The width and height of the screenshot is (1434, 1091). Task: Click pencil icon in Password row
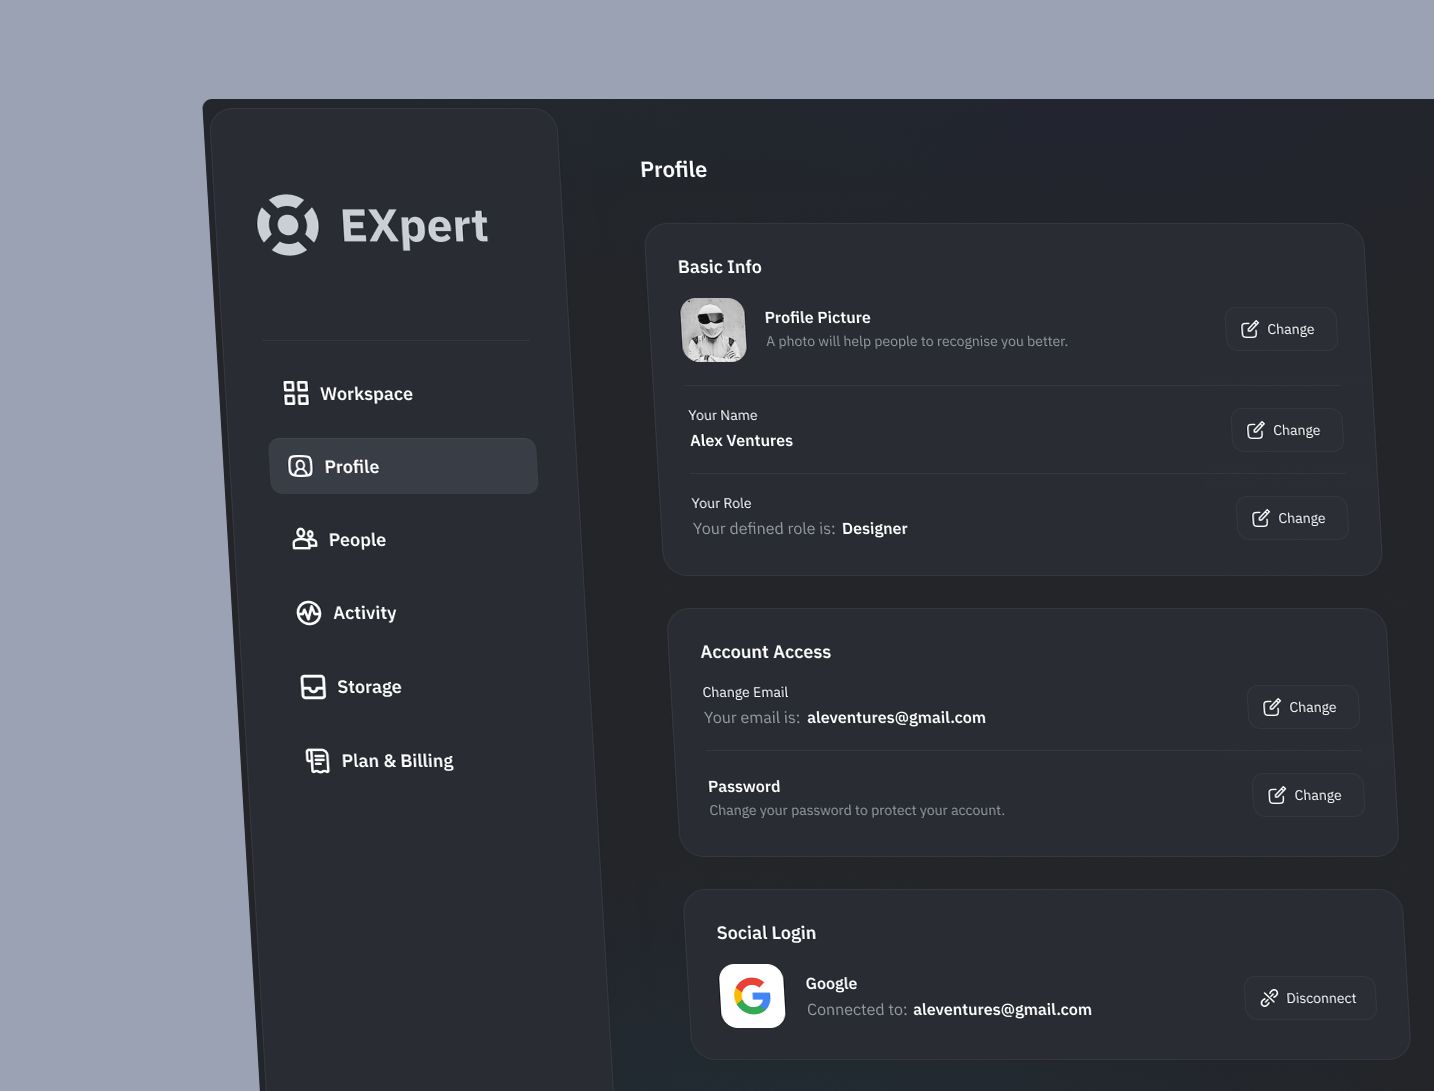point(1277,795)
